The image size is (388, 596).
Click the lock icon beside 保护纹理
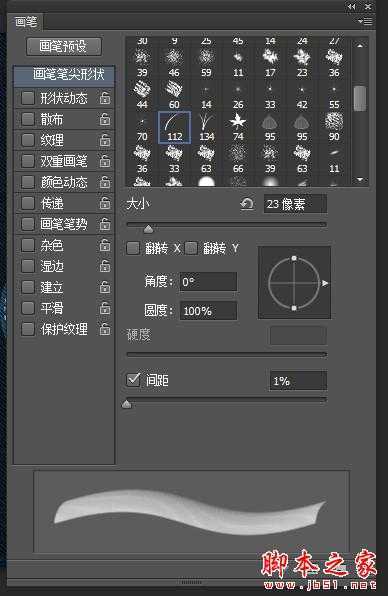[x=105, y=329]
